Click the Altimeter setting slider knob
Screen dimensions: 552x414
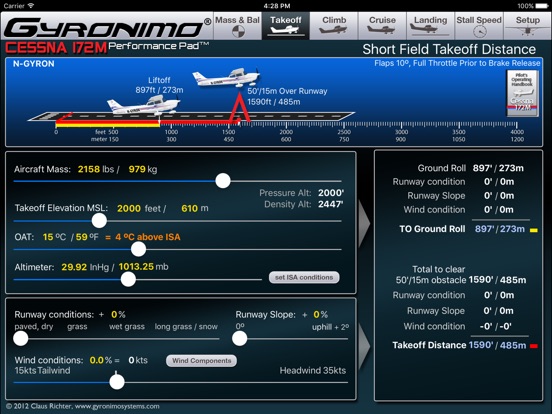[128, 280]
